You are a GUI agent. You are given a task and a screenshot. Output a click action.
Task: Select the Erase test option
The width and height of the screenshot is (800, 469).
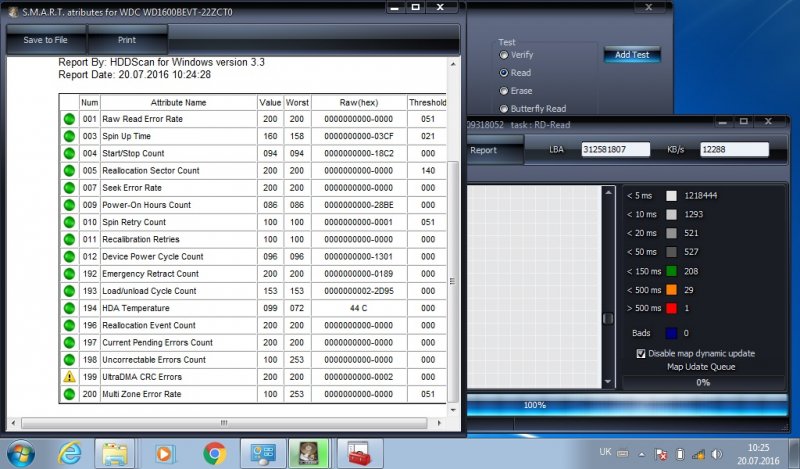point(504,91)
